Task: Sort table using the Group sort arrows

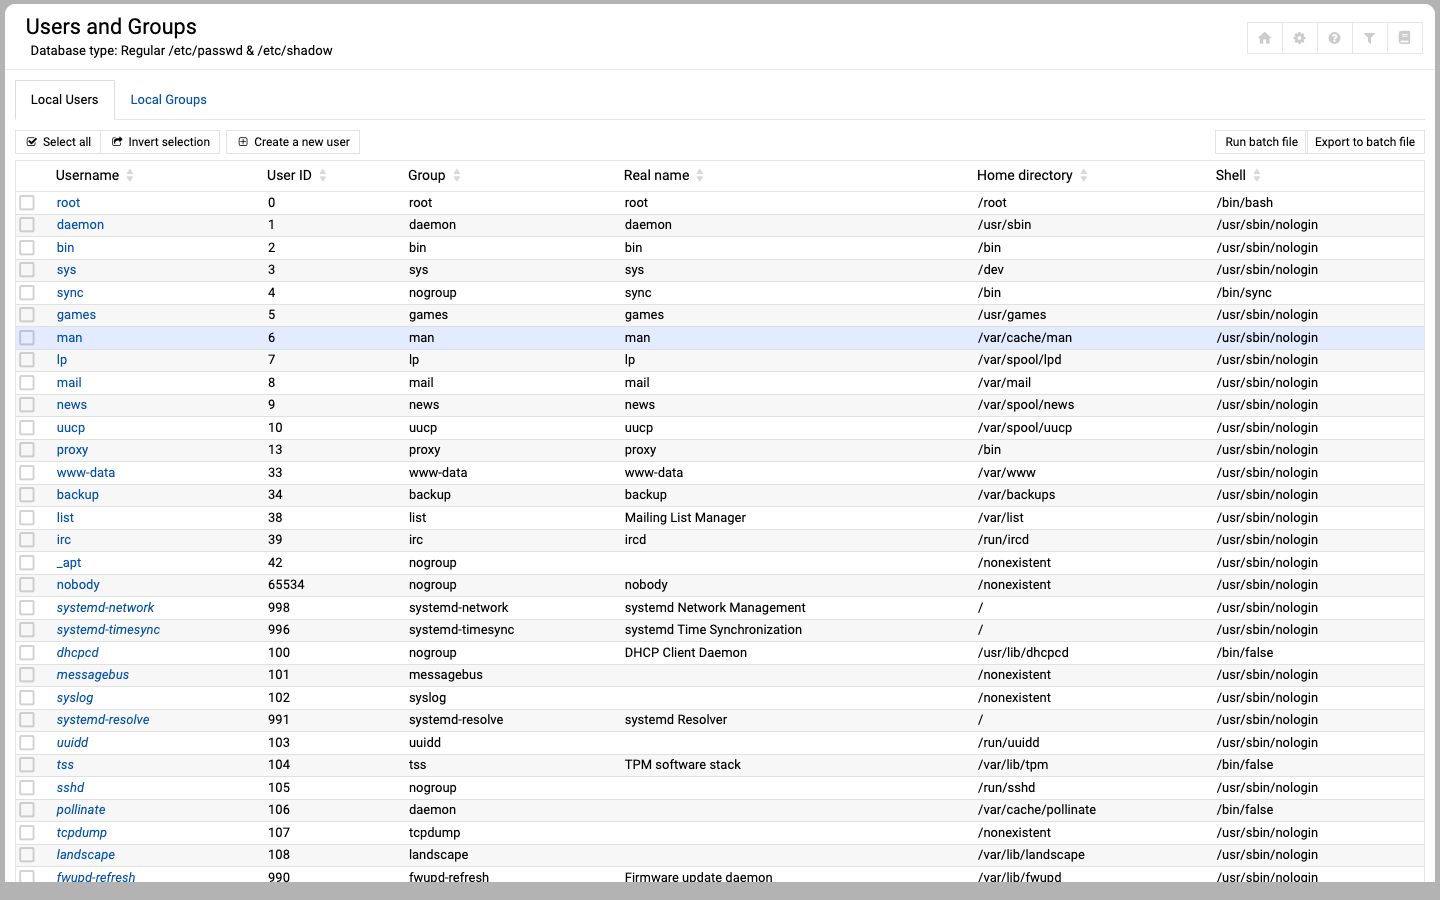Action: (457, 175)
